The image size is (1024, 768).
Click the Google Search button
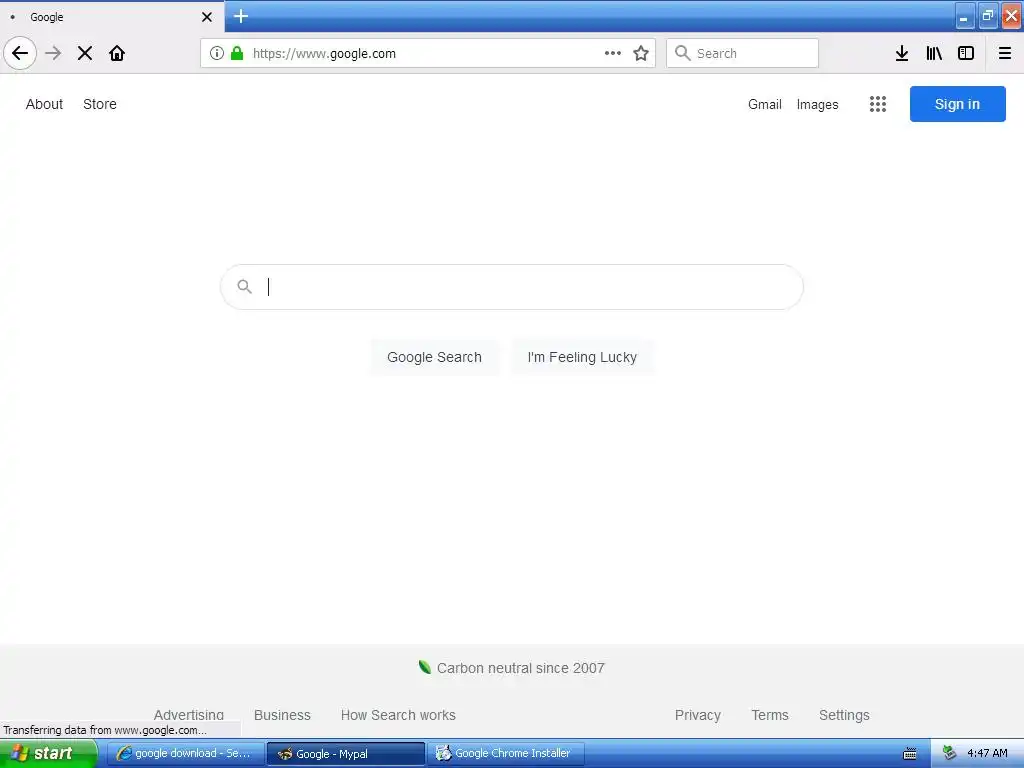pos(434,357)
